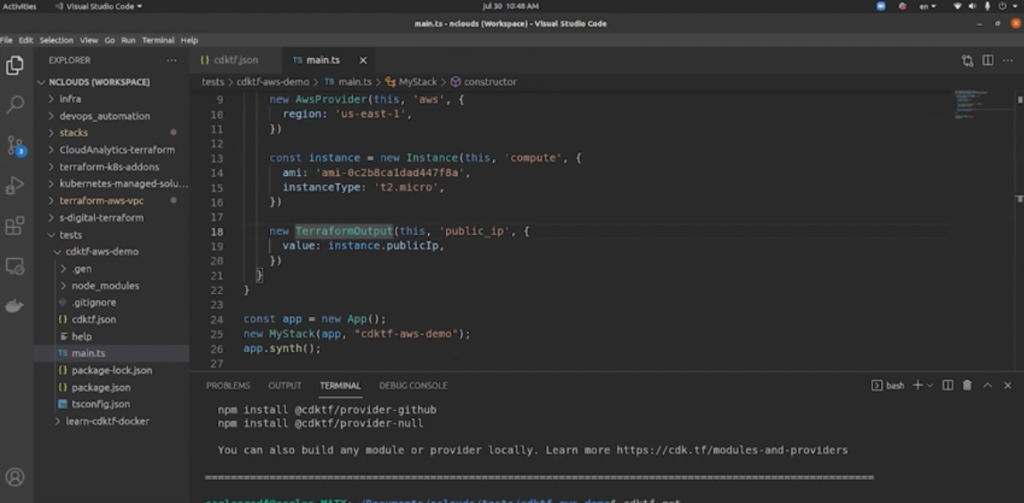The width and height of the screenshot is (1024, 503).
Task: Open the Accounts icon in activity bar
Action: tap(14, 477)
